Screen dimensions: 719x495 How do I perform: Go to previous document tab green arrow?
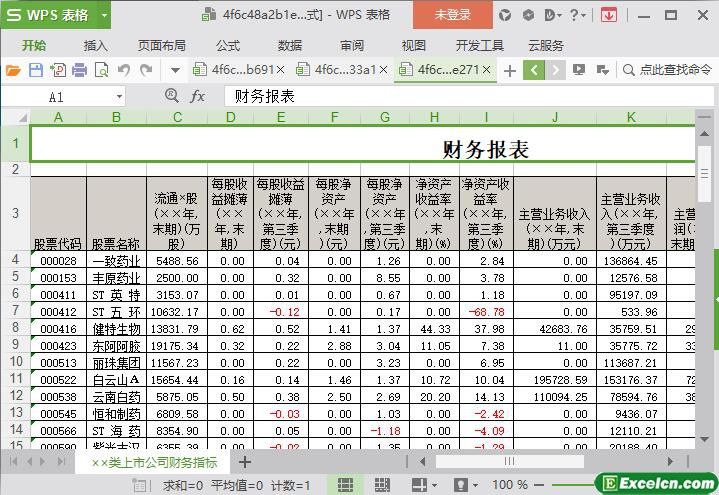[x=534, y=70]
